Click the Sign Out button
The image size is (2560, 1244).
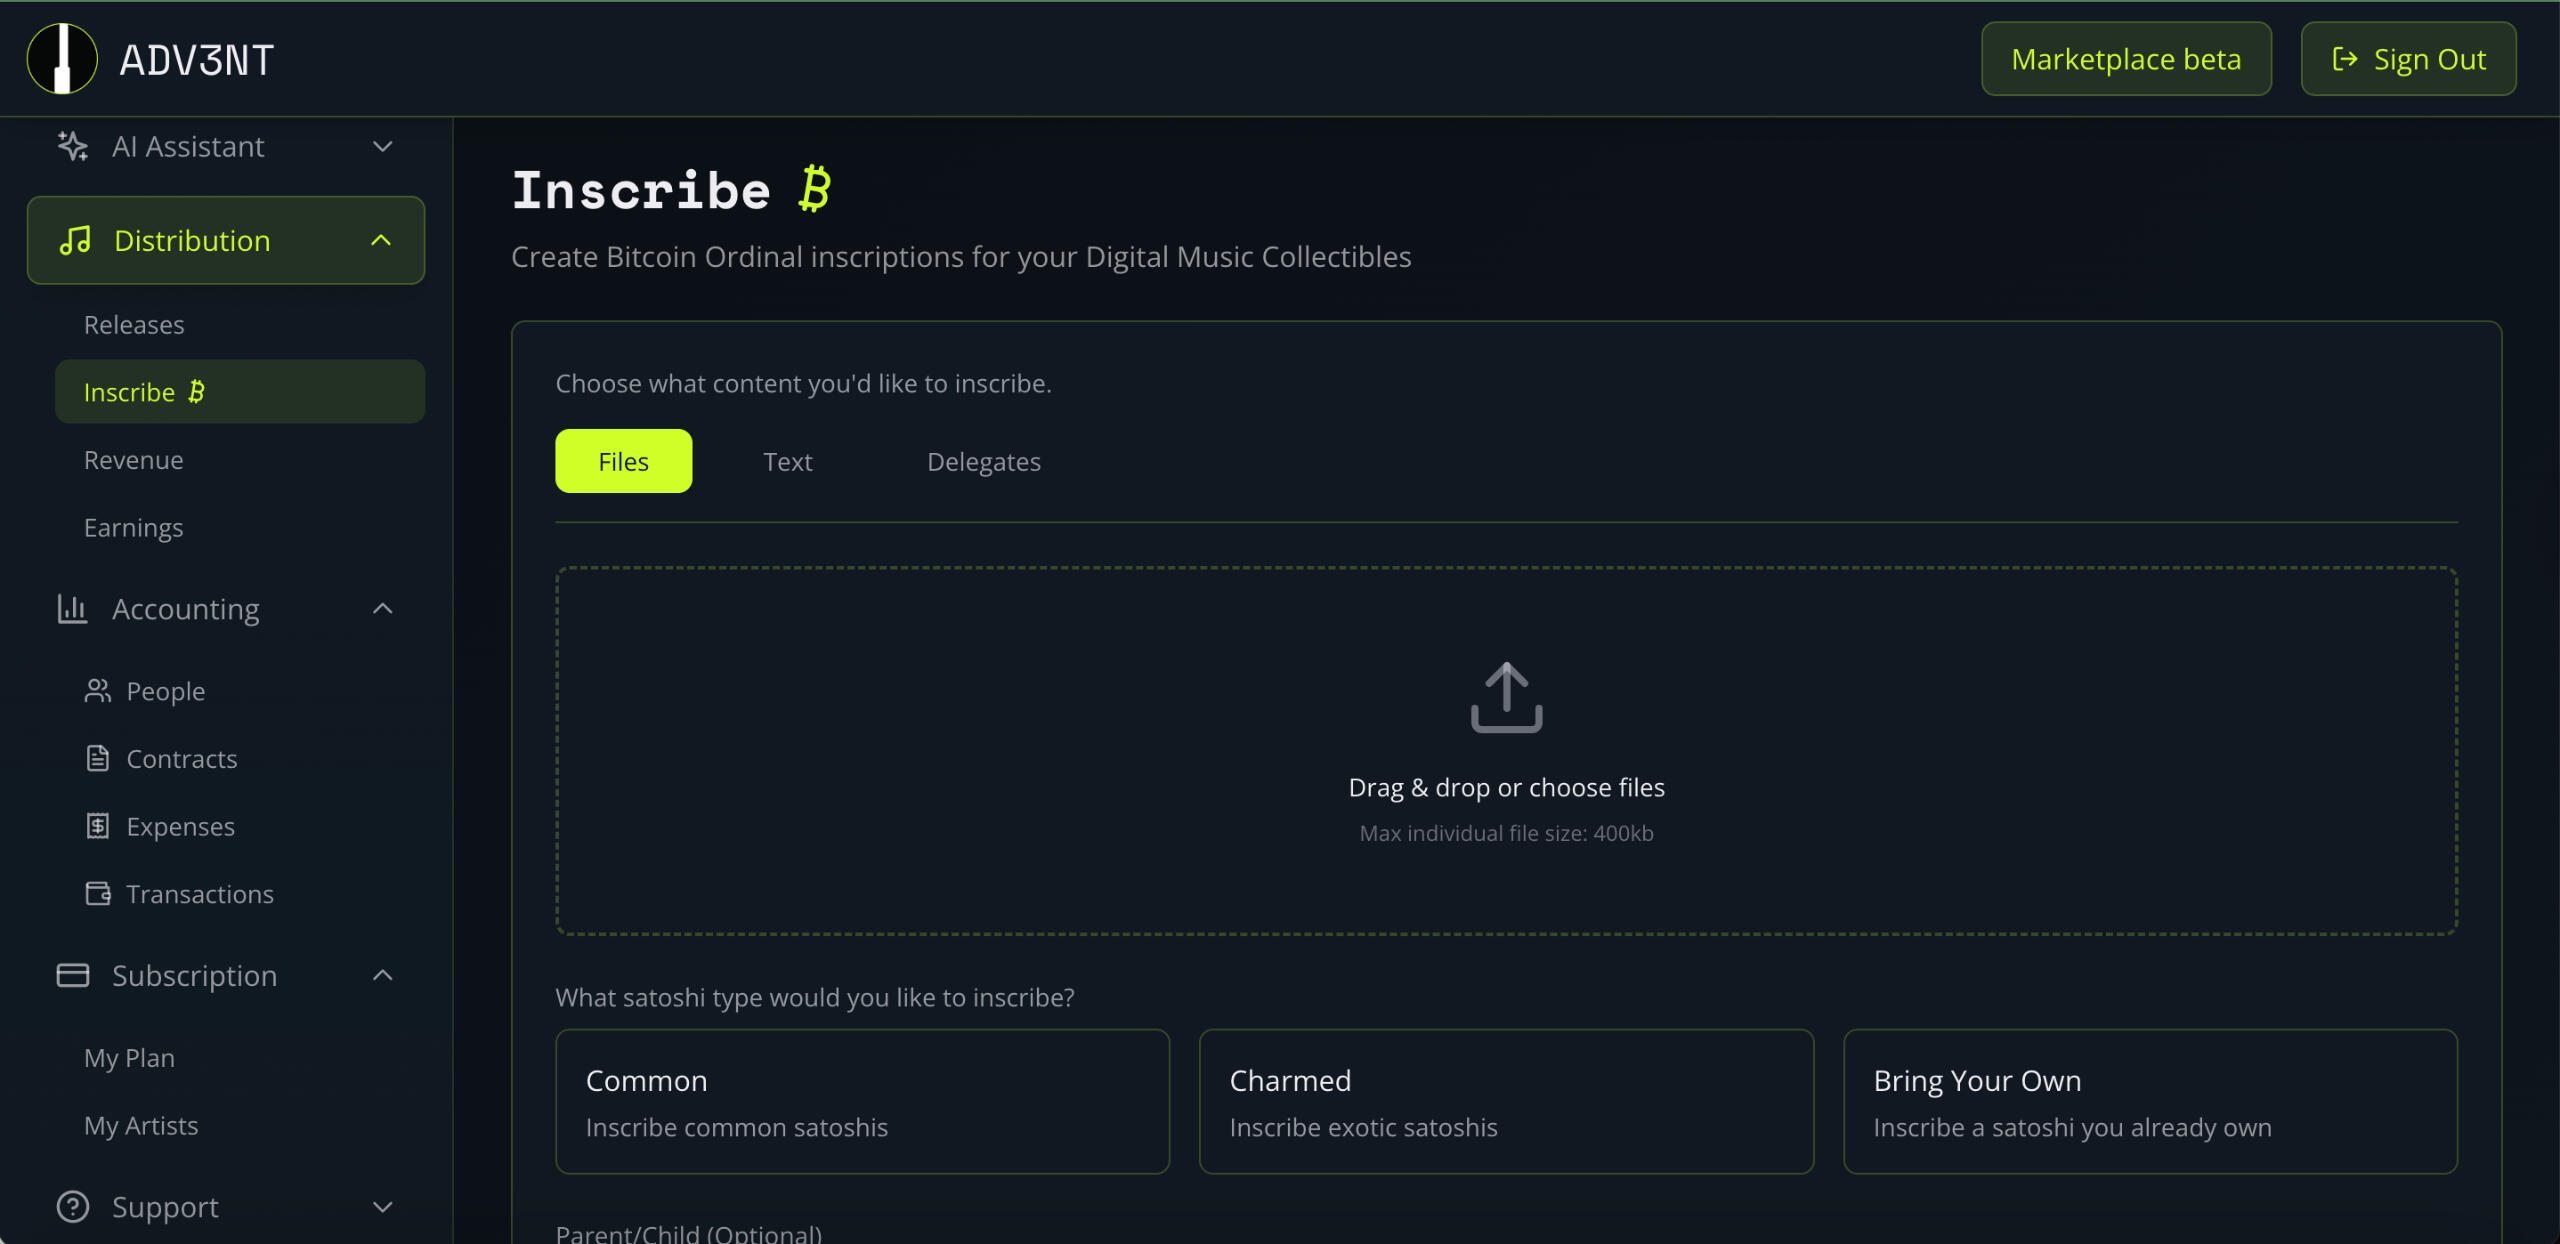tap(2408, 59)
